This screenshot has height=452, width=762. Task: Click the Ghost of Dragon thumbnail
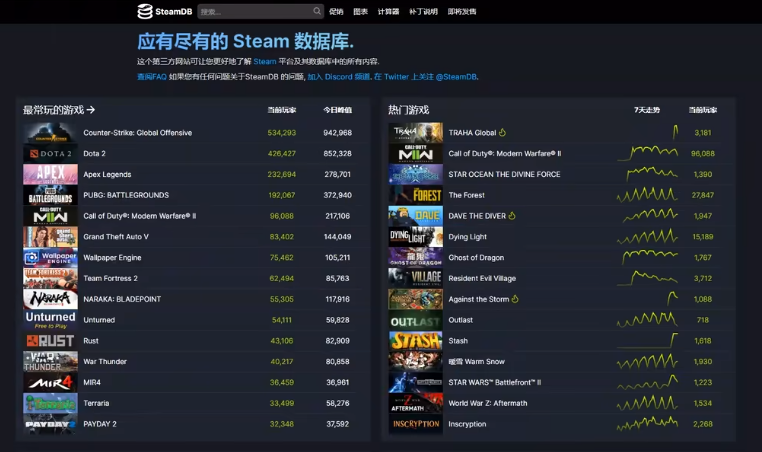pyautogui.click(x=416, y=258)
